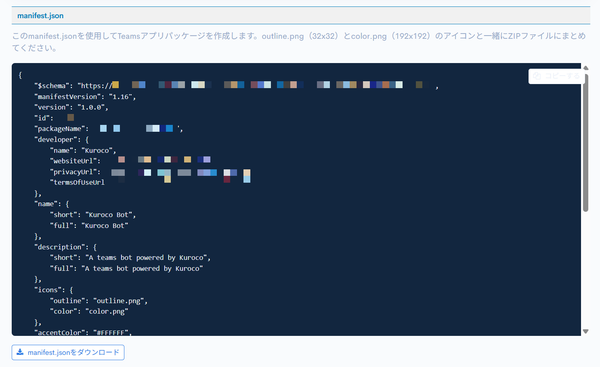Click the manifest.jsonをダウンロード button
Screen dimensions: 600x367
[68, 352]
